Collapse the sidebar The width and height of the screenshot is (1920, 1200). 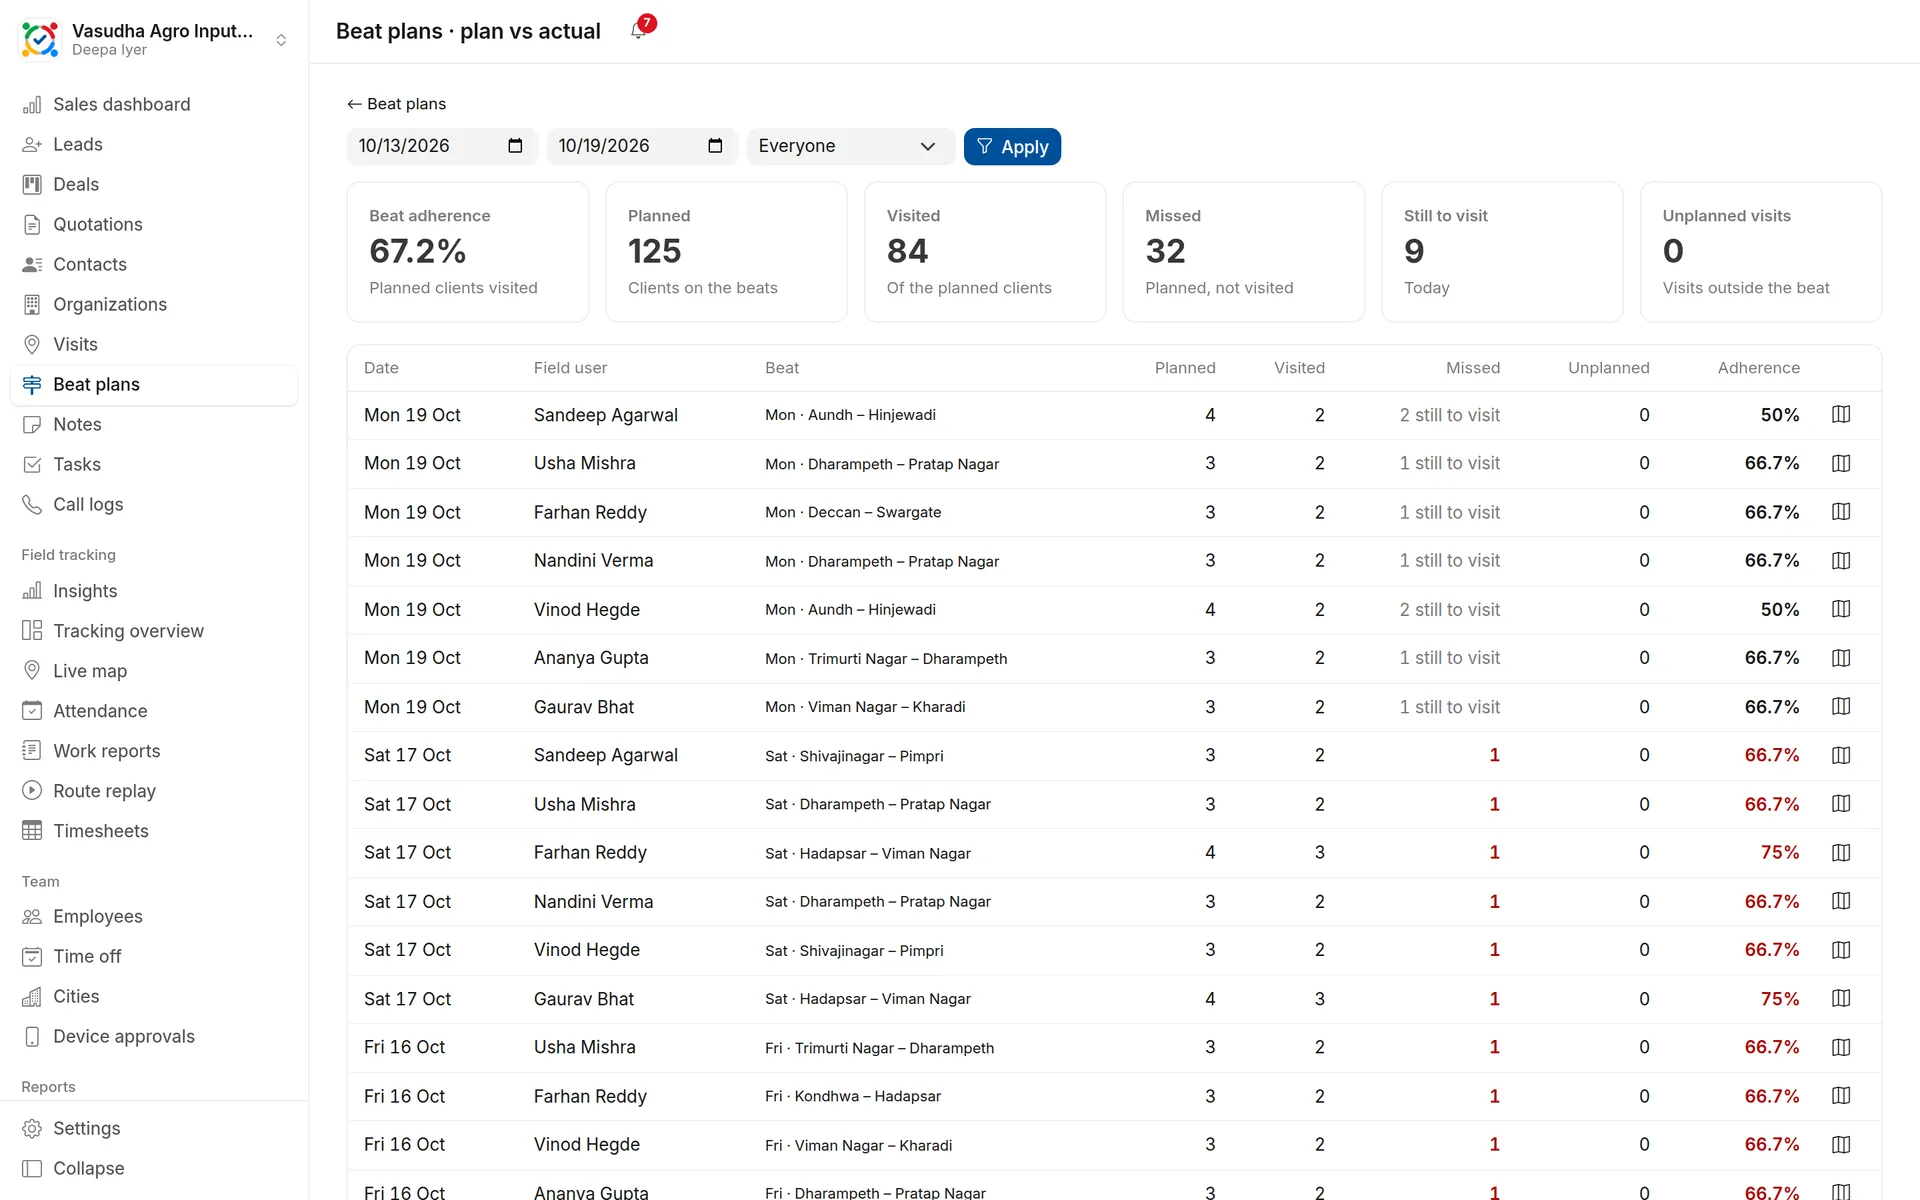coord(154,1168)
